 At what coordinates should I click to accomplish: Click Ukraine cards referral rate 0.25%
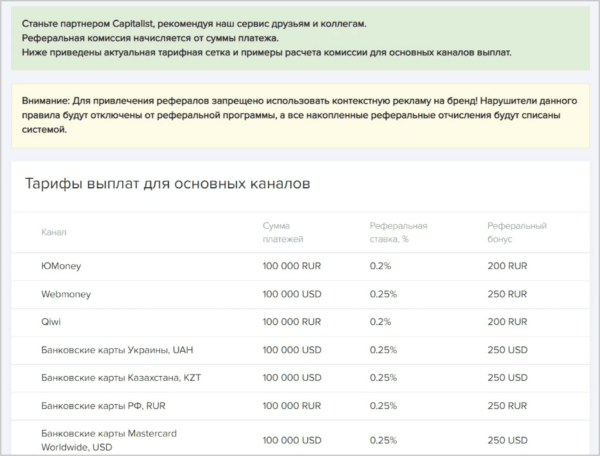tap(383, 350)
